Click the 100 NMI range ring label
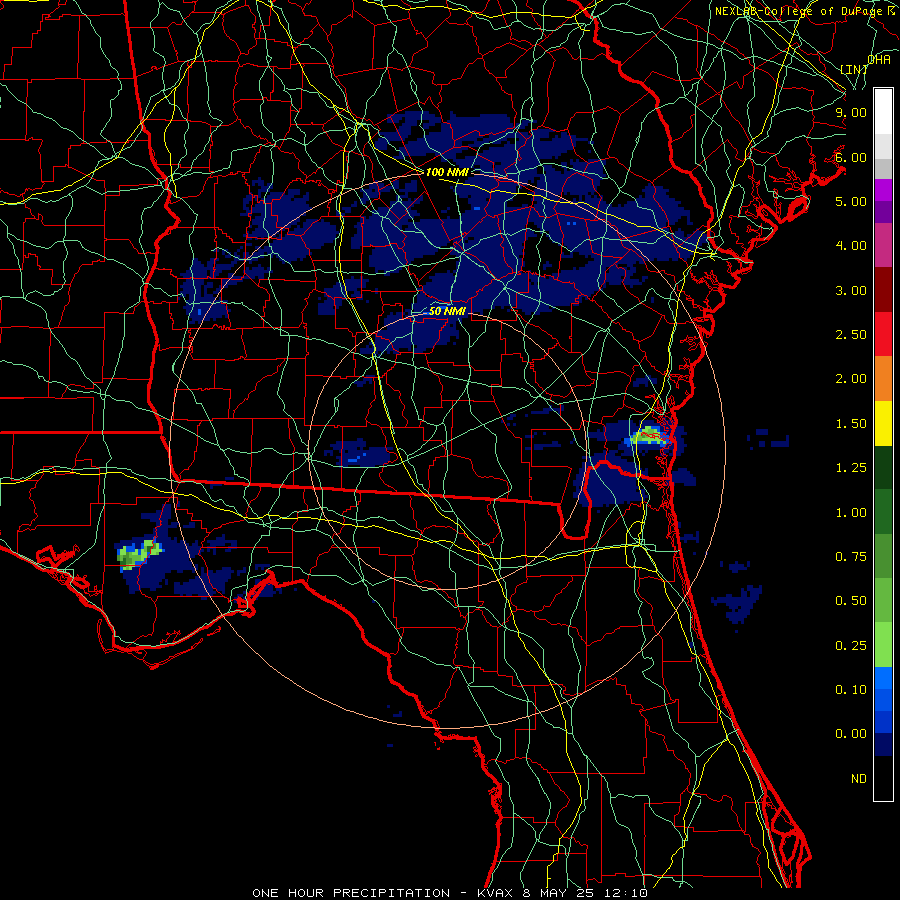This screenshot has width=900, height=900. (x=447, y=172)
